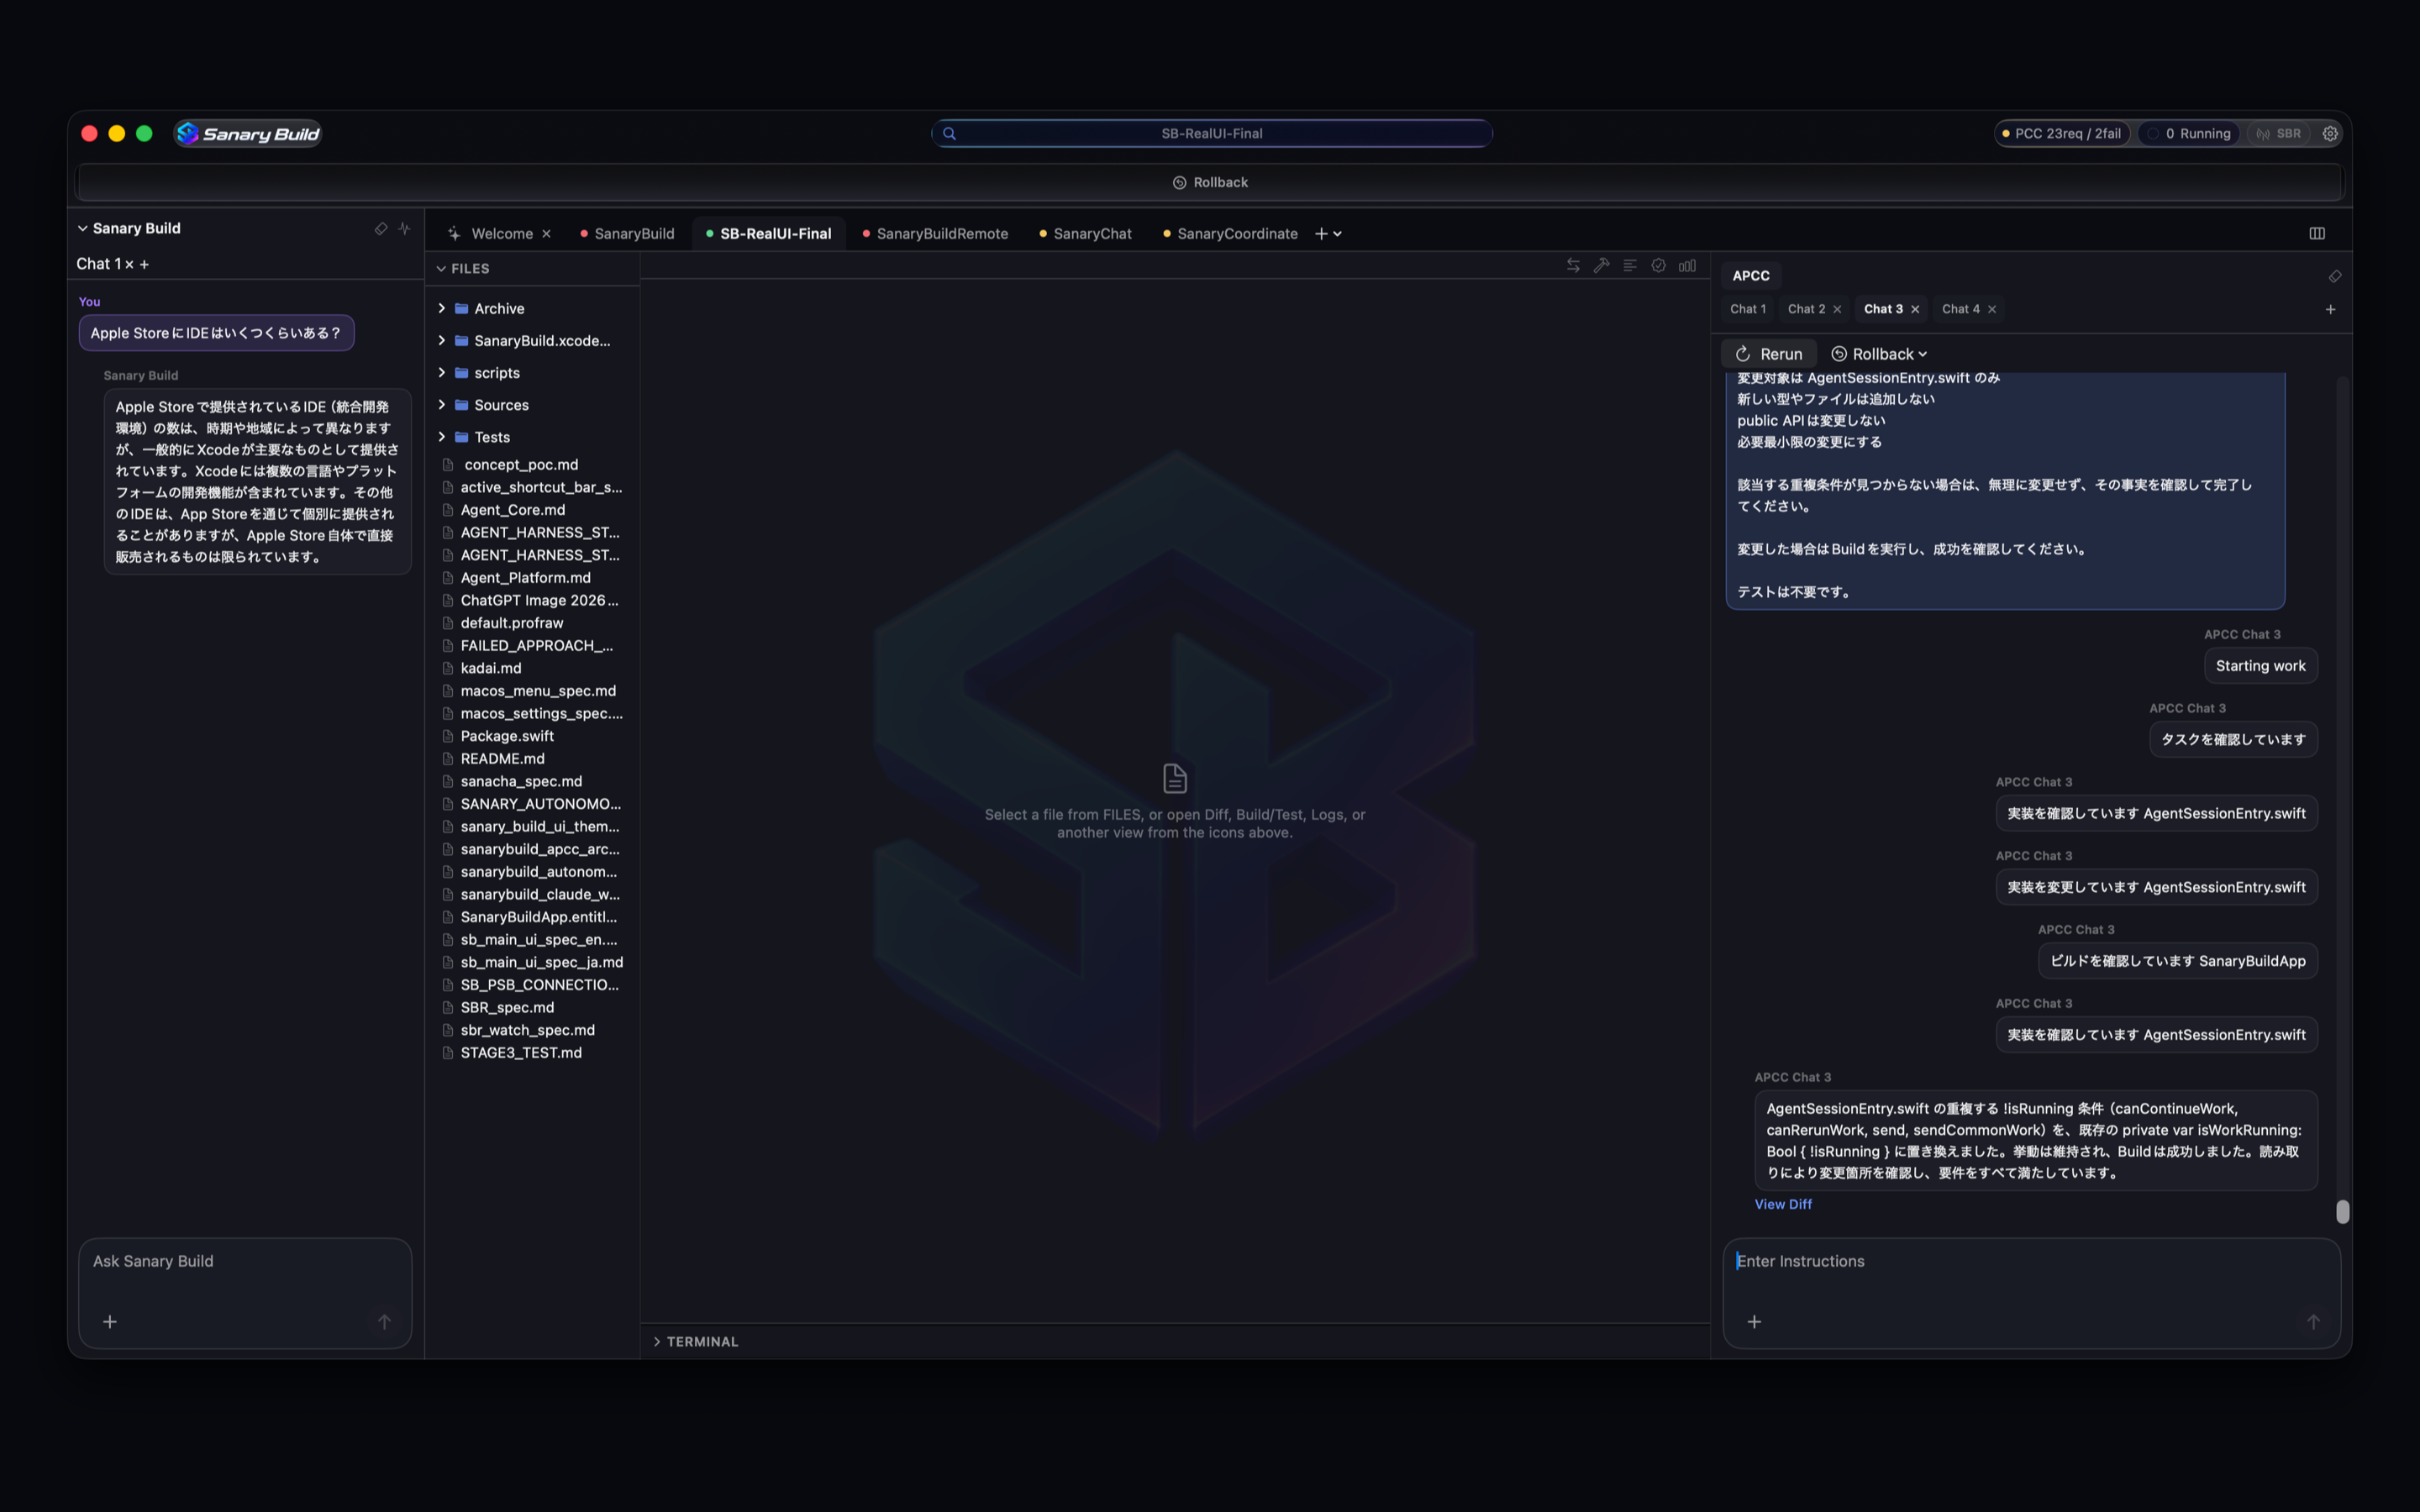Viewport: 2420px width, 1512px height.
Task: Click the 0 Running status pill
Action: coord(2188,133)
